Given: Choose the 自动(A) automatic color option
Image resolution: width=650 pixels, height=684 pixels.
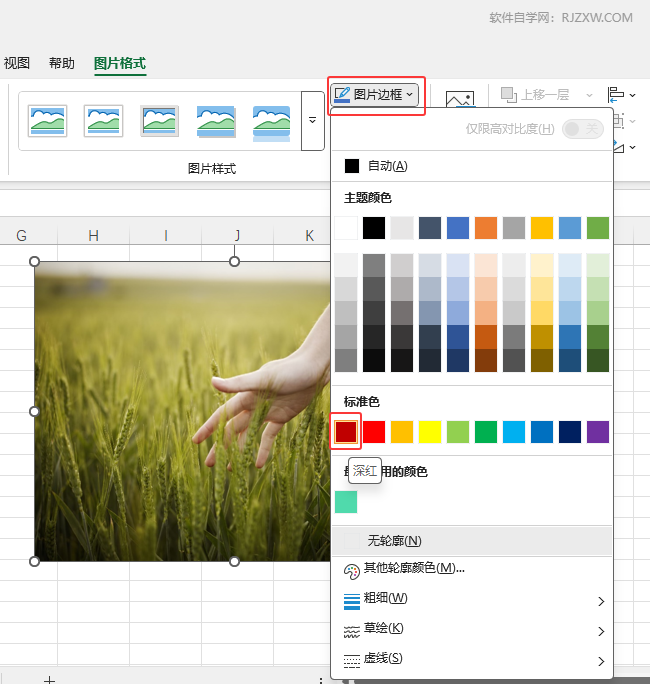Looking at the screenshot, I should pyautogui.click(x=472, y=166).
